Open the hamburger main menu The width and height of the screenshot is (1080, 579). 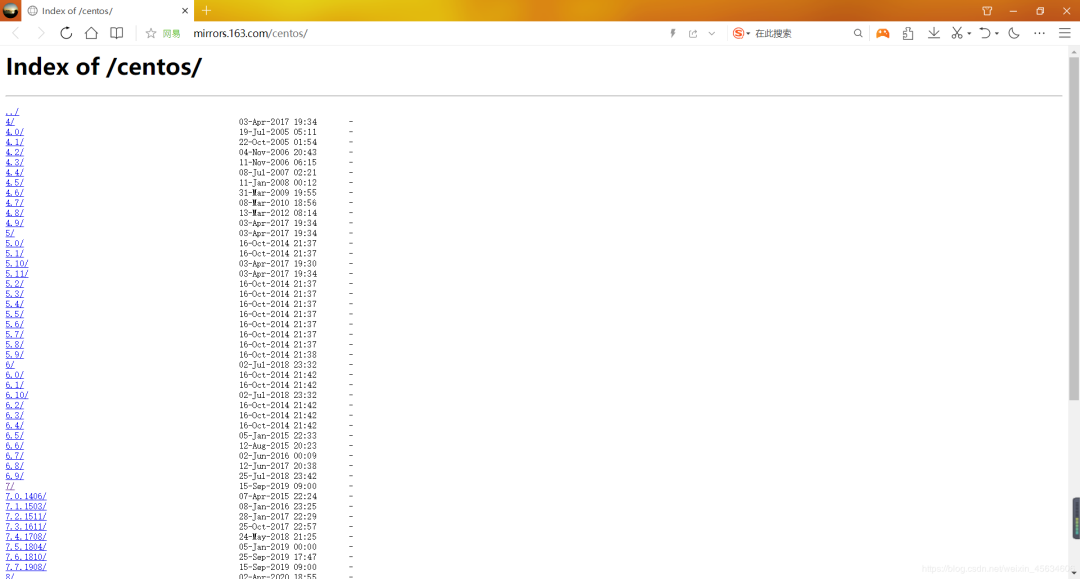[1065, 33]
